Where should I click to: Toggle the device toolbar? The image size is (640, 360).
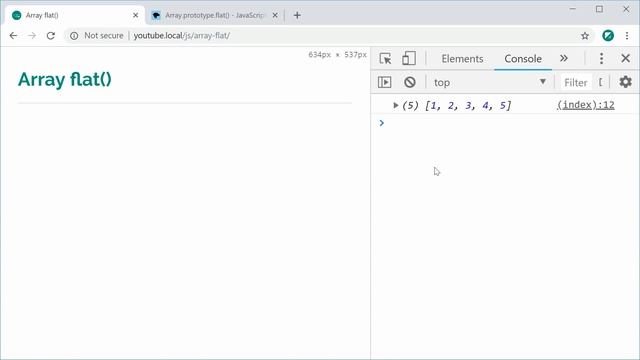409,59
